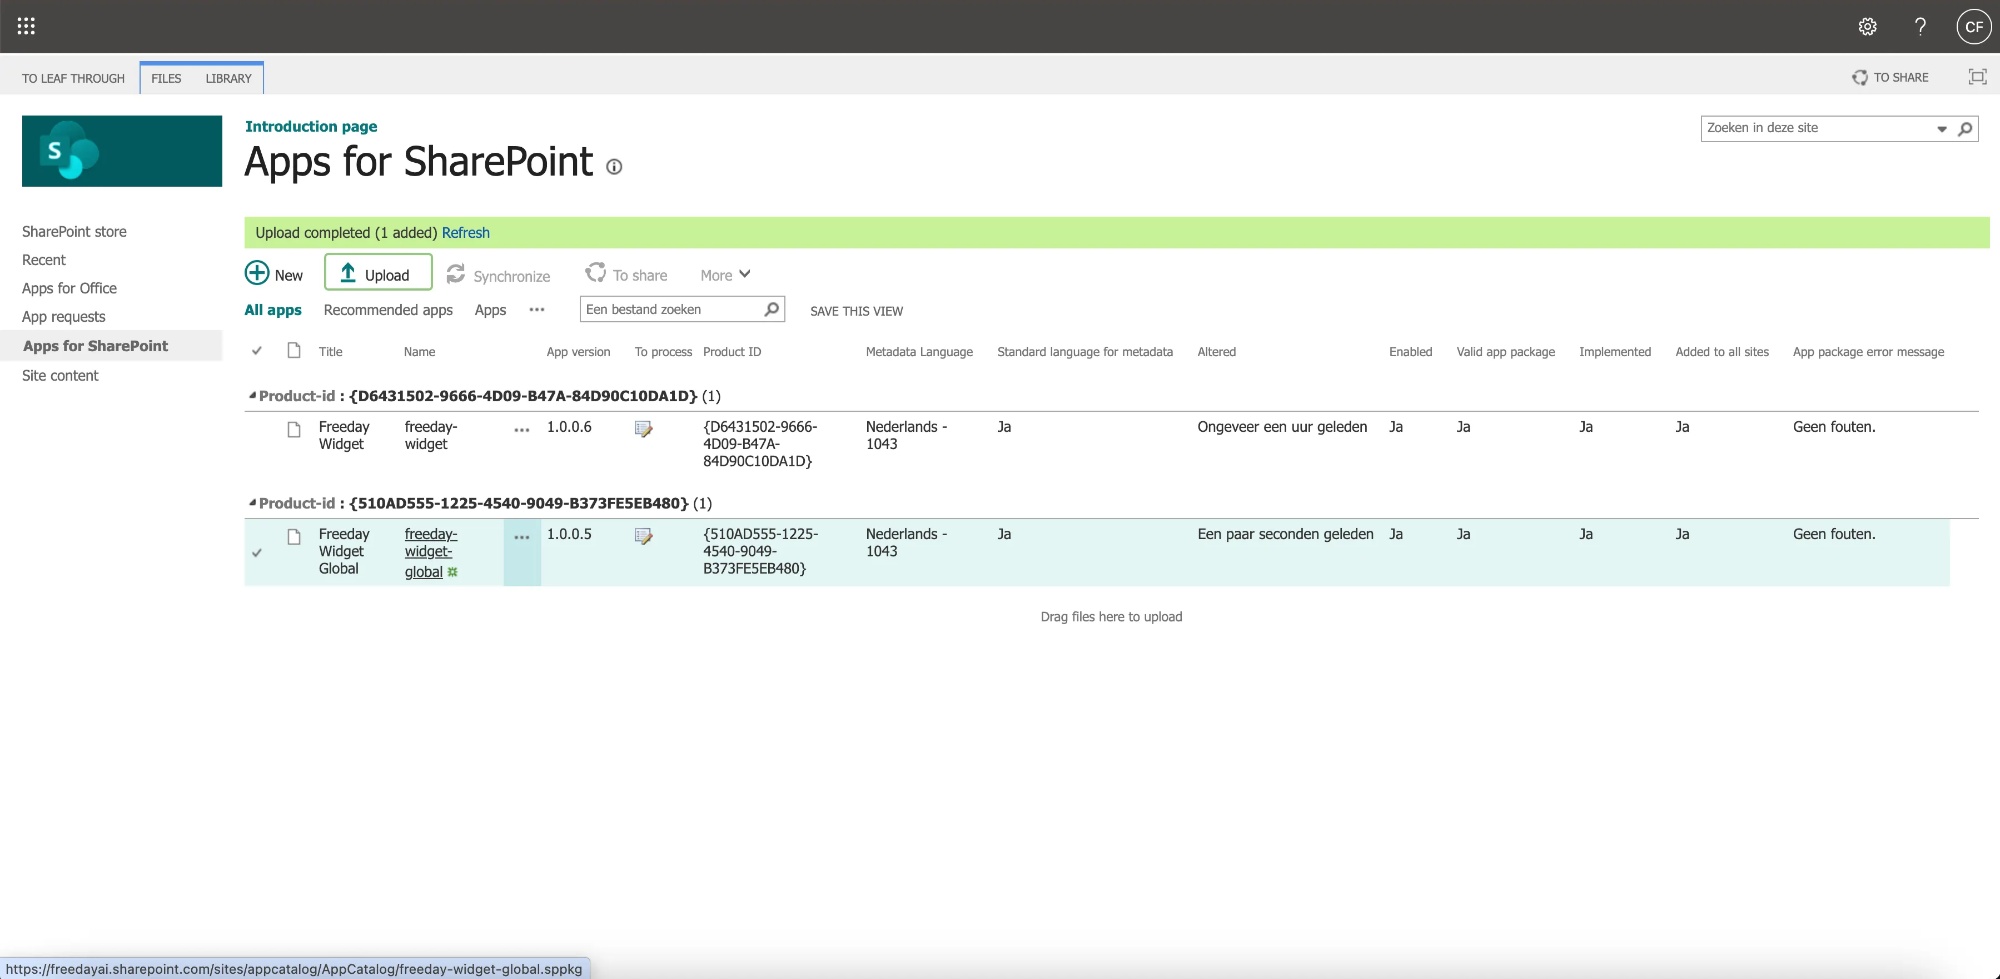Click the Zoeken in deze site field
The height and width of the screenshot is (979, 2000).
coord(1817,128)
